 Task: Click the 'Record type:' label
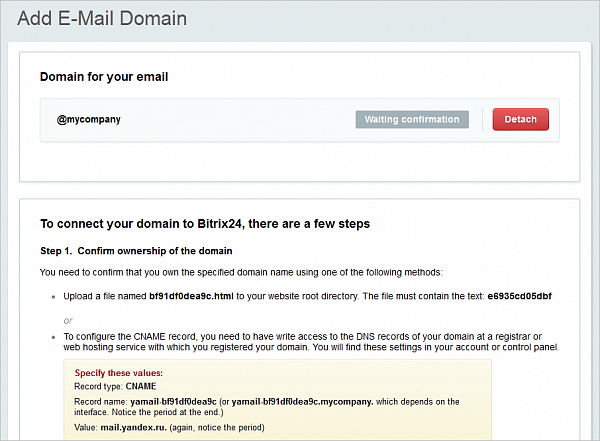(99, 386)
